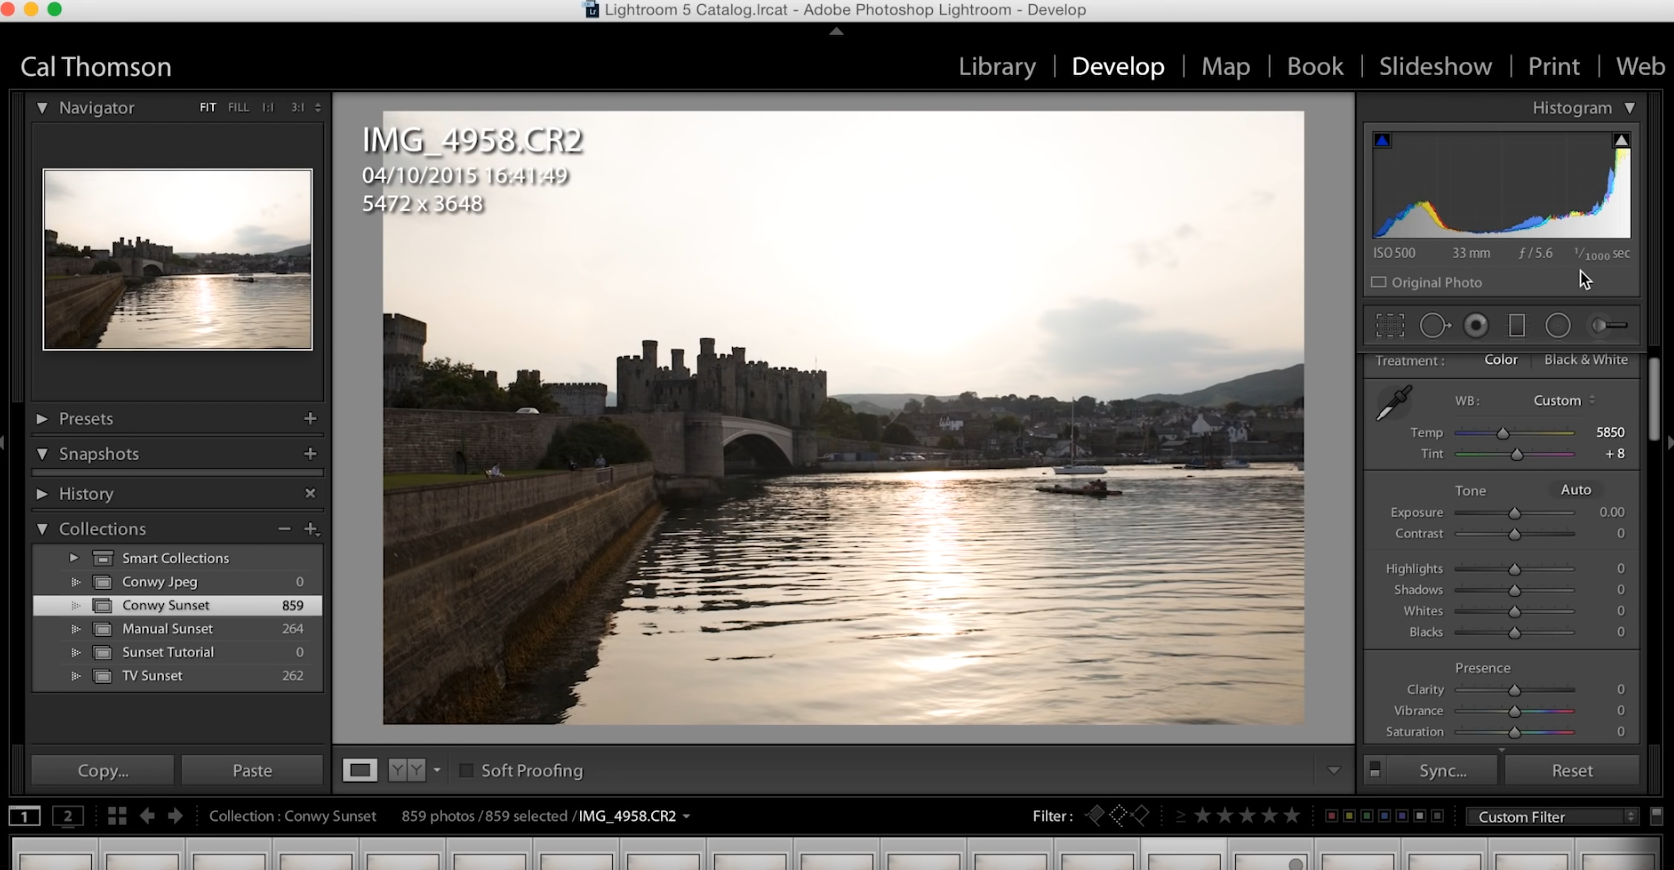Switch to the Map module
The width and height of the screenshot is (1674, 870).
click(x=1226, y=66)
